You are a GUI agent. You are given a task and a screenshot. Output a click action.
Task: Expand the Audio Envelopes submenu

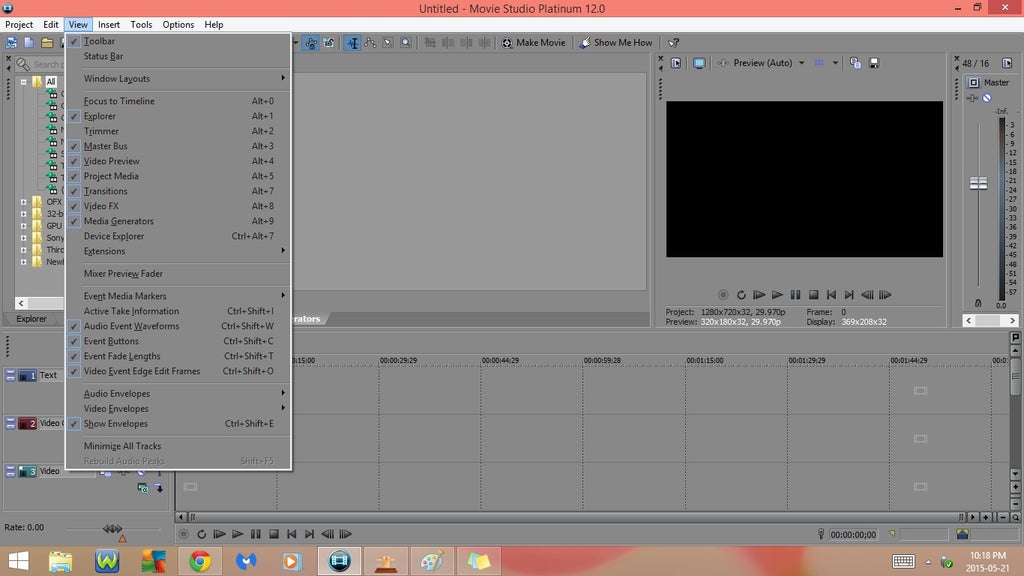117,394
